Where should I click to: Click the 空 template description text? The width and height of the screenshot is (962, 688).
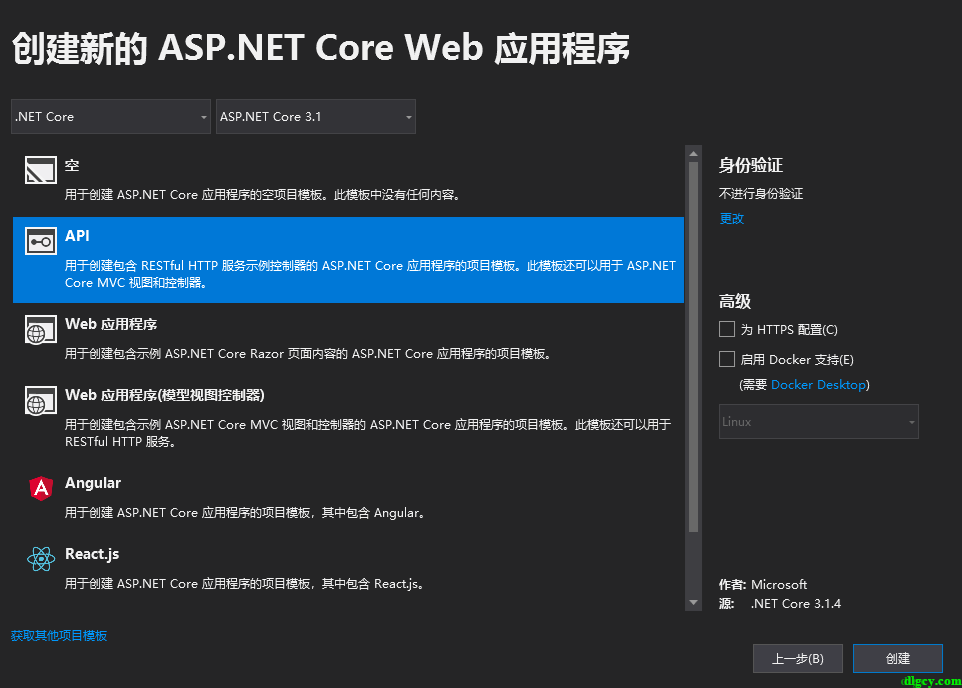pyautogui.click(x=264, y=195)
